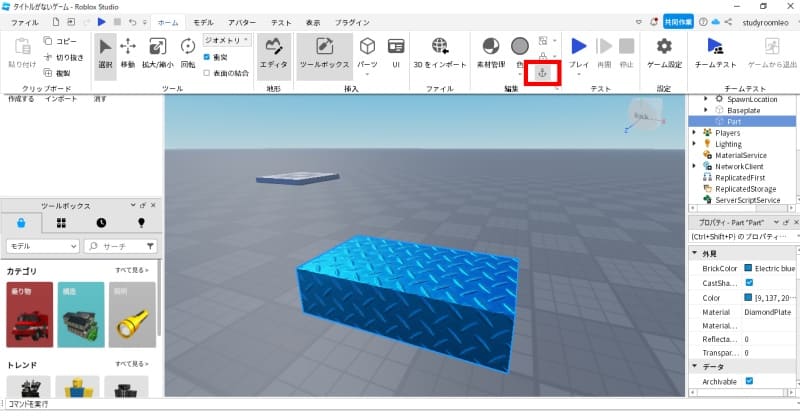Image resolution: width=800 pixels, height=418 pixels.
Task: Click the cloud save status icon
Action: point(715,22)
